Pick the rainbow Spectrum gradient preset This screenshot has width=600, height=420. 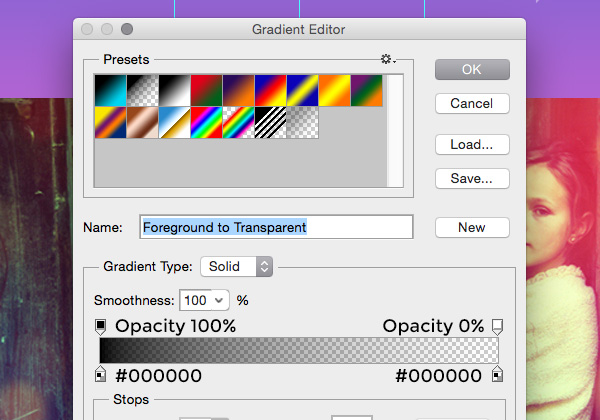[207, 122]
